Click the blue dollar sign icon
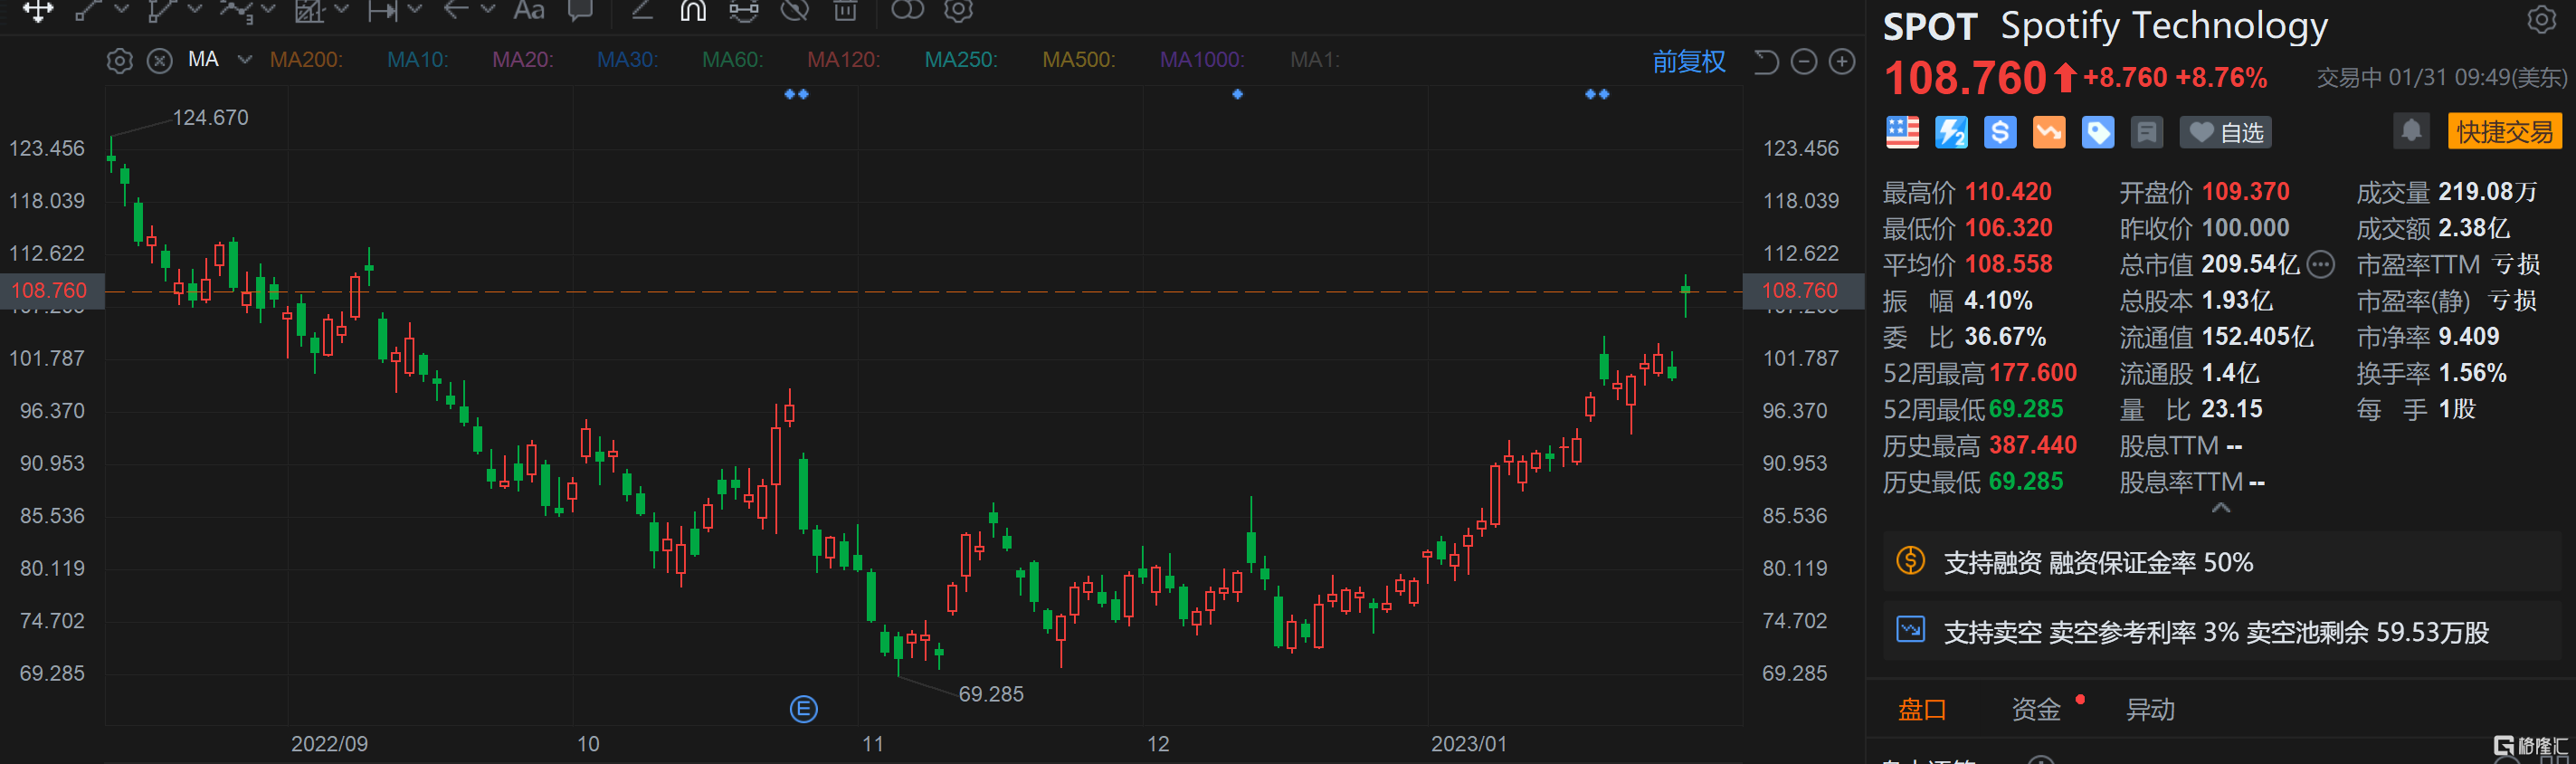This screenshot has width=2576, height=764. coord(2000,132)
